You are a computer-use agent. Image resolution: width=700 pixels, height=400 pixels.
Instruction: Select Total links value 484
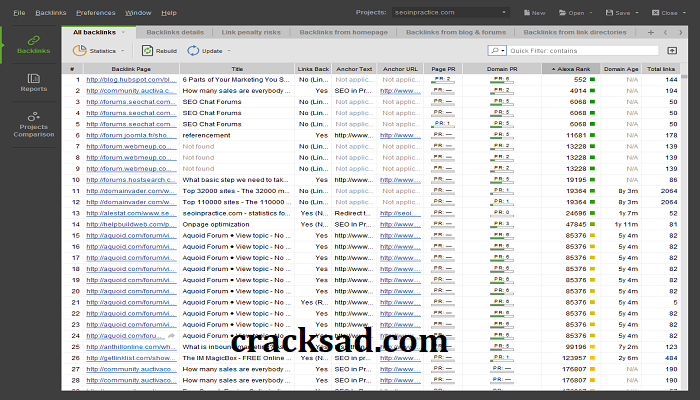tap(671, 358)
